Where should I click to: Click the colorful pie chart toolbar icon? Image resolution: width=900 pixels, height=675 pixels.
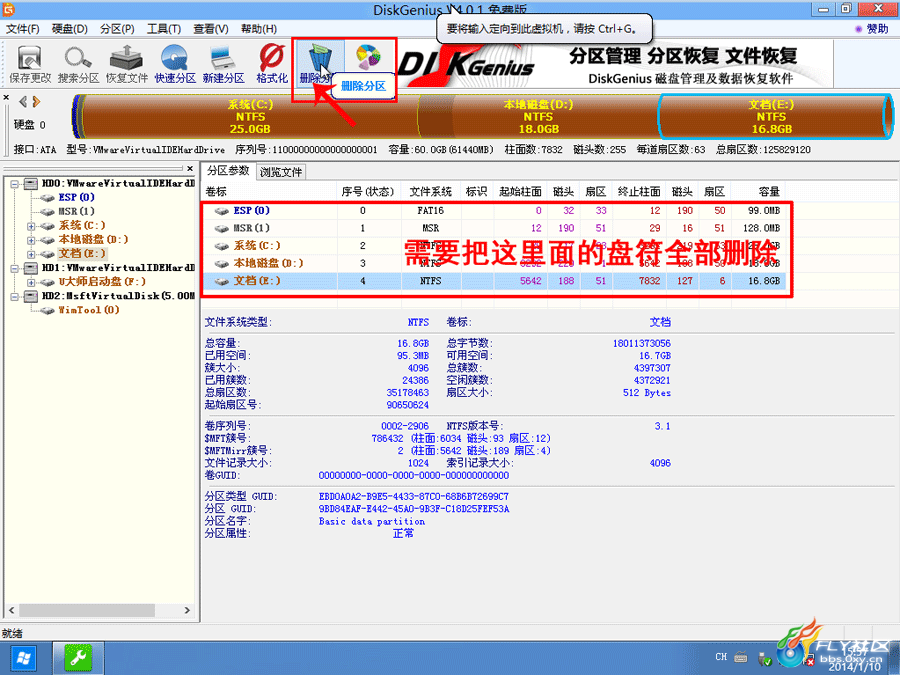(368, 57)
